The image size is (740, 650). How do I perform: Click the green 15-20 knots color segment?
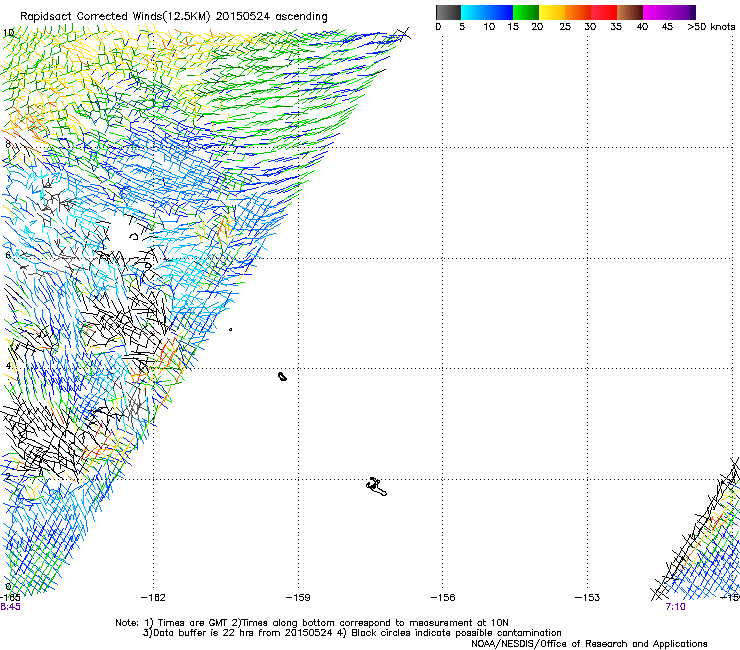pyautogui.click(x=526, y=12)
